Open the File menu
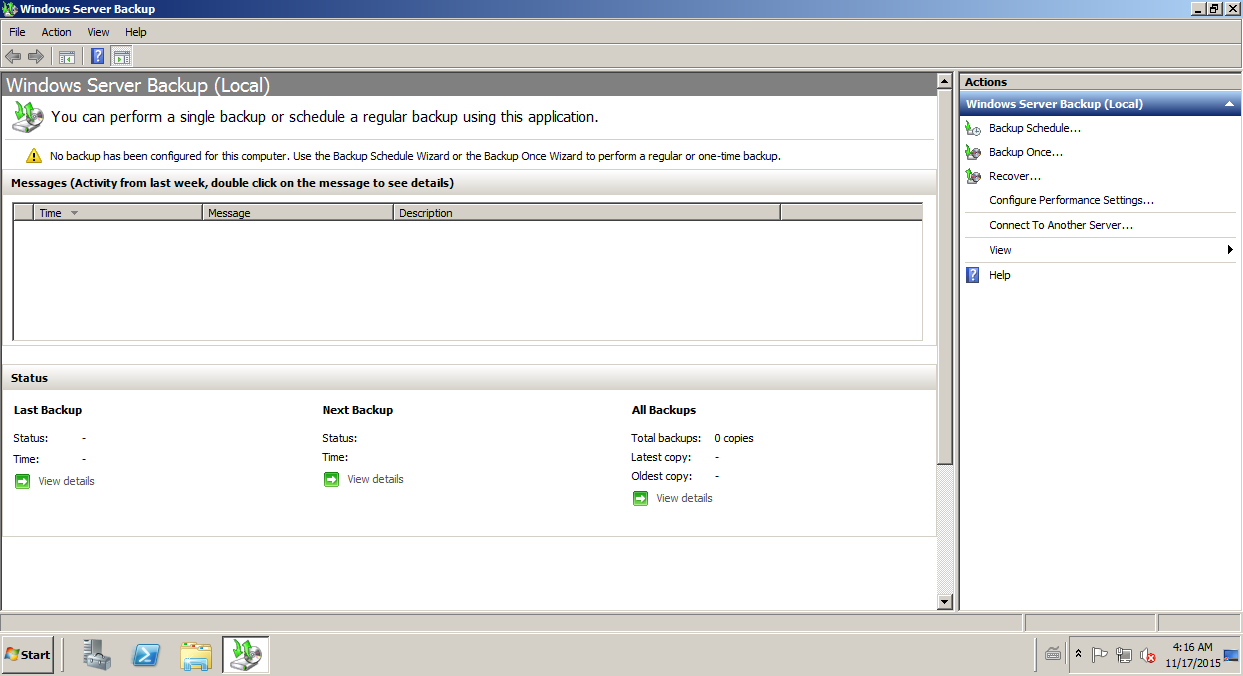 (17, 32)
